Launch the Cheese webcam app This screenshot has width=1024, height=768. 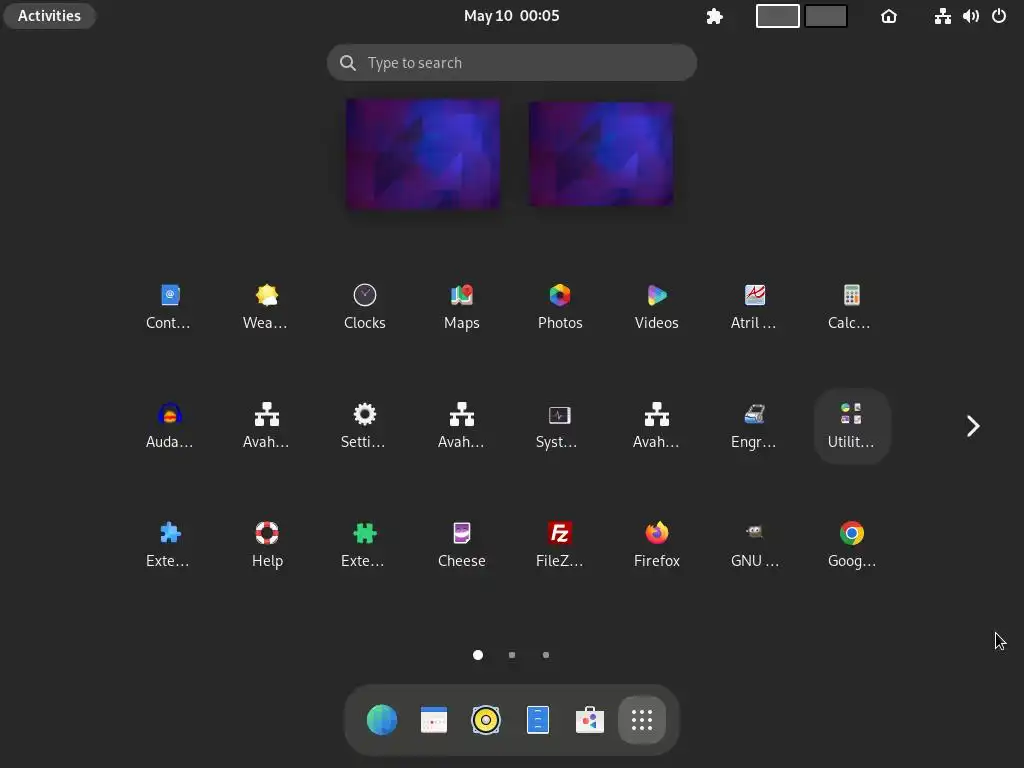point(462,545)
